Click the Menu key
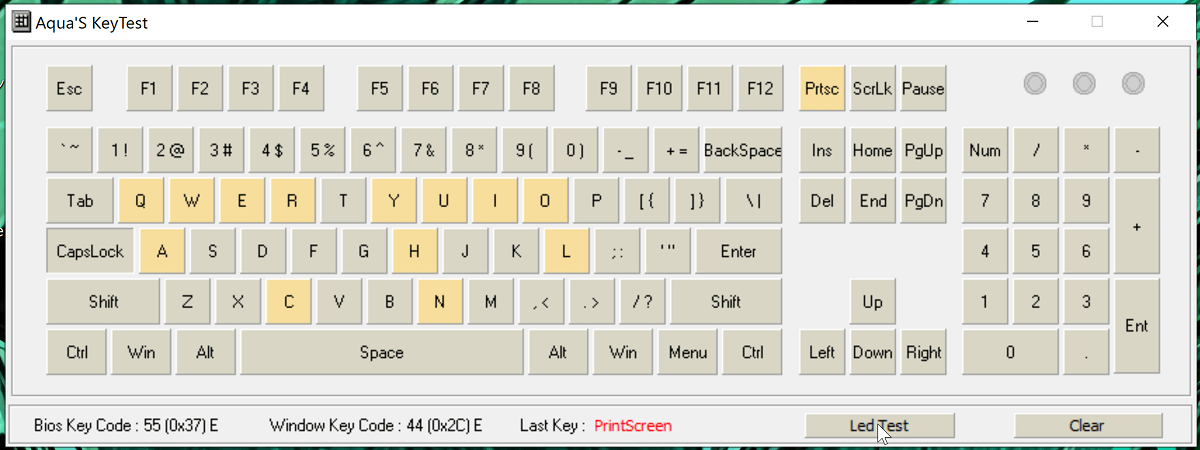Viewport: 1200px width, 450px height. 687,352
